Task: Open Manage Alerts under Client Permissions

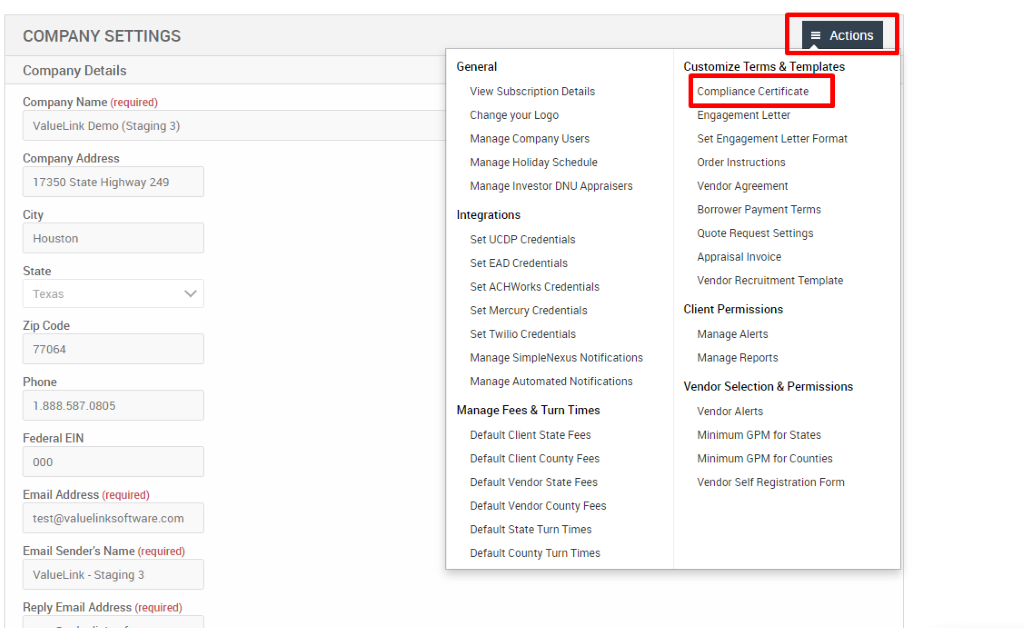Action: (x=732, y=334)
